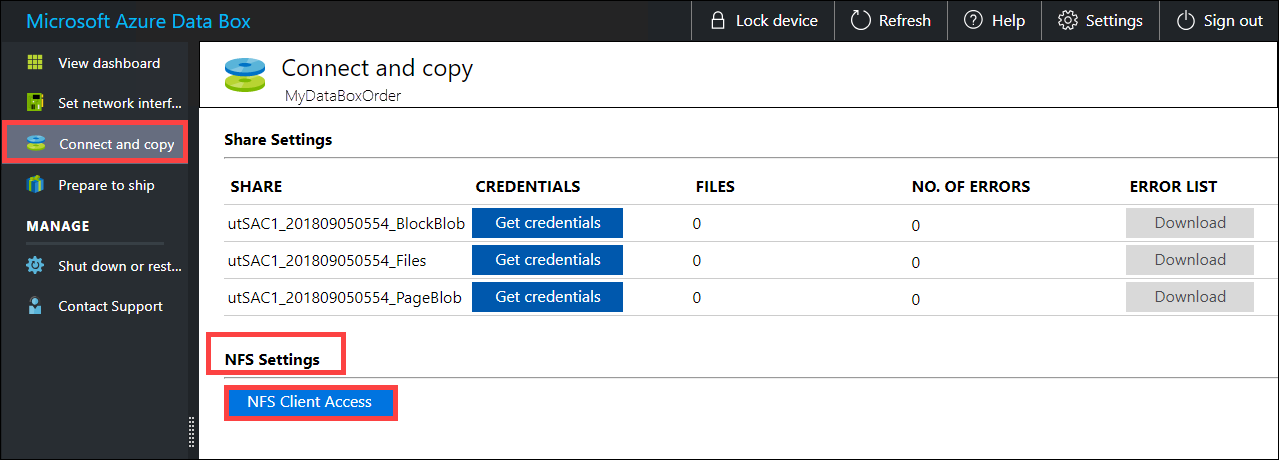Click the sidebar resize grip handle

pyautogui.click(x=191, y=432)
